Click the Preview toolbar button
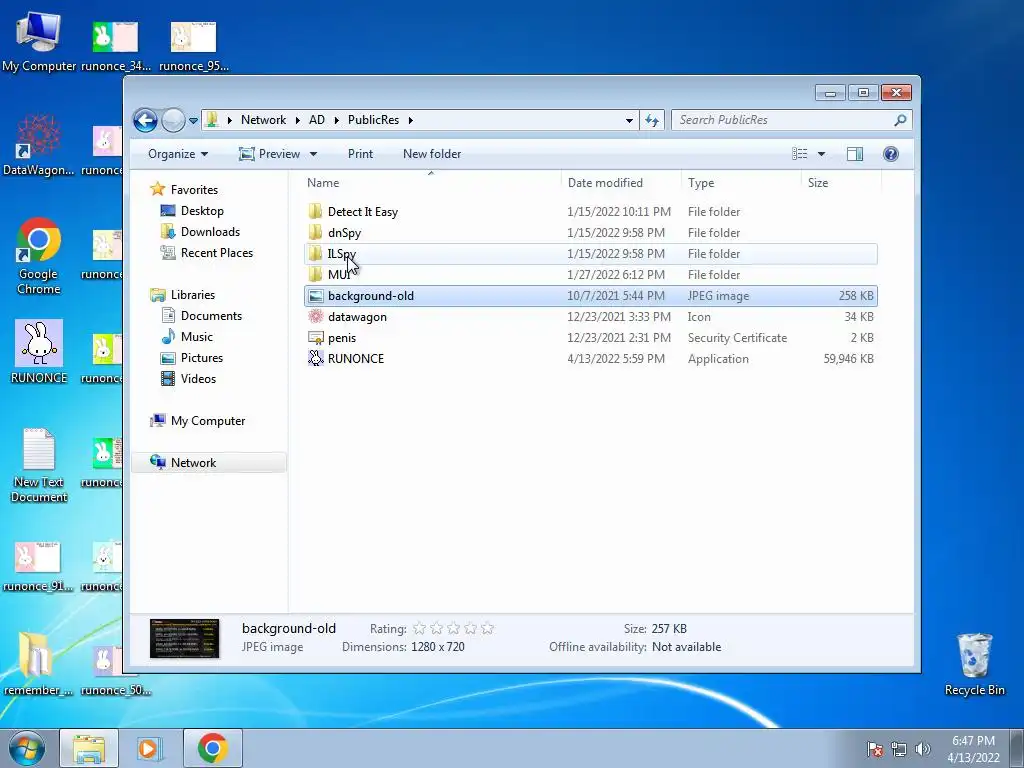The height and width of the screenshot is (768, 1024). click(270, 154)
